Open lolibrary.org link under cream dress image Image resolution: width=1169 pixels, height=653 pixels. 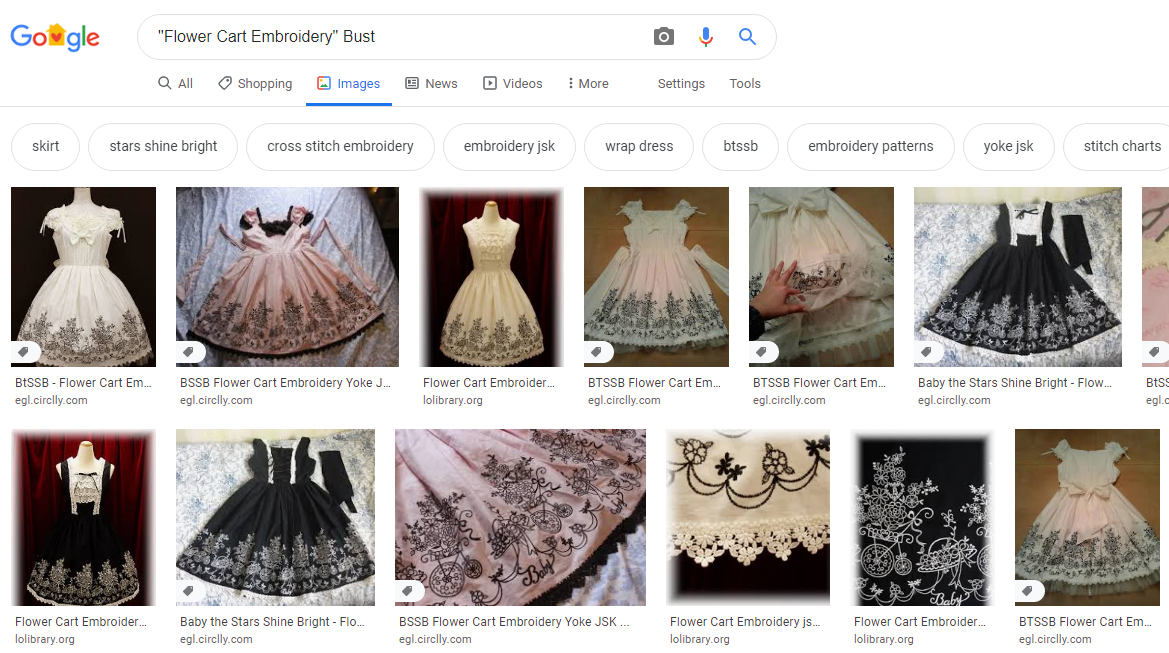click(x=453, y=400)
